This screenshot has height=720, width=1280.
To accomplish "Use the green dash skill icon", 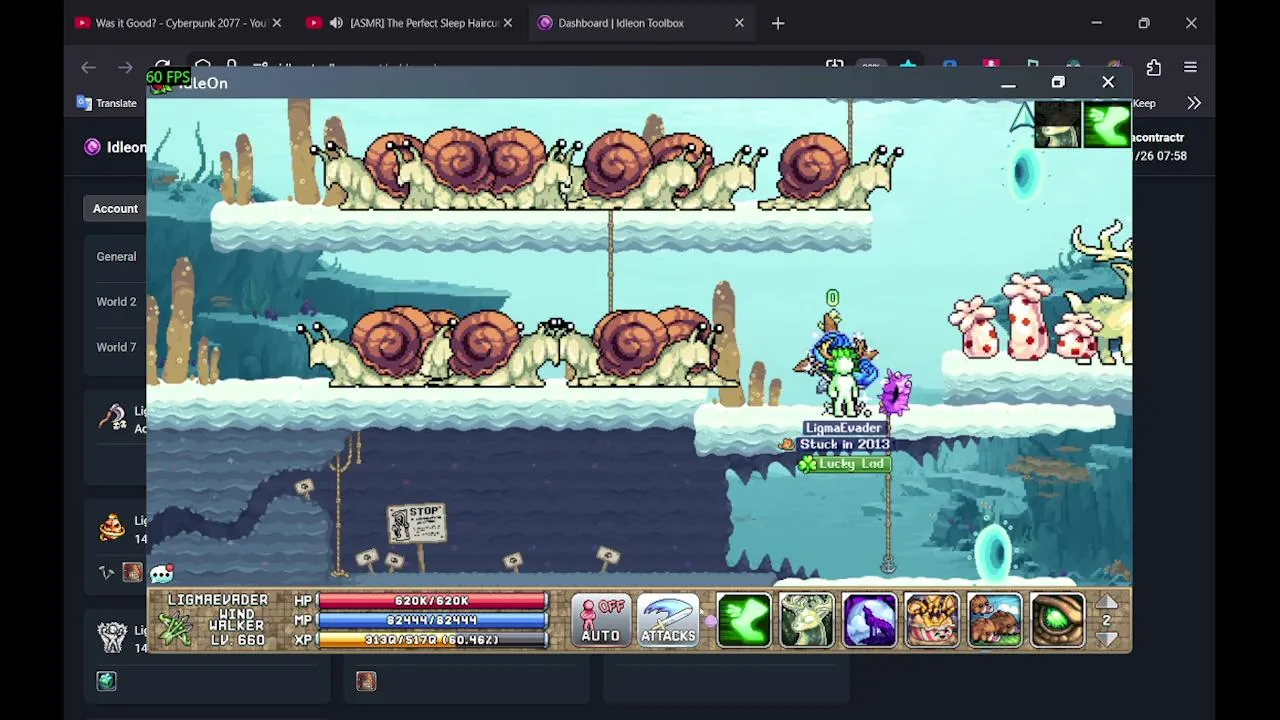I will click(744, 620).
